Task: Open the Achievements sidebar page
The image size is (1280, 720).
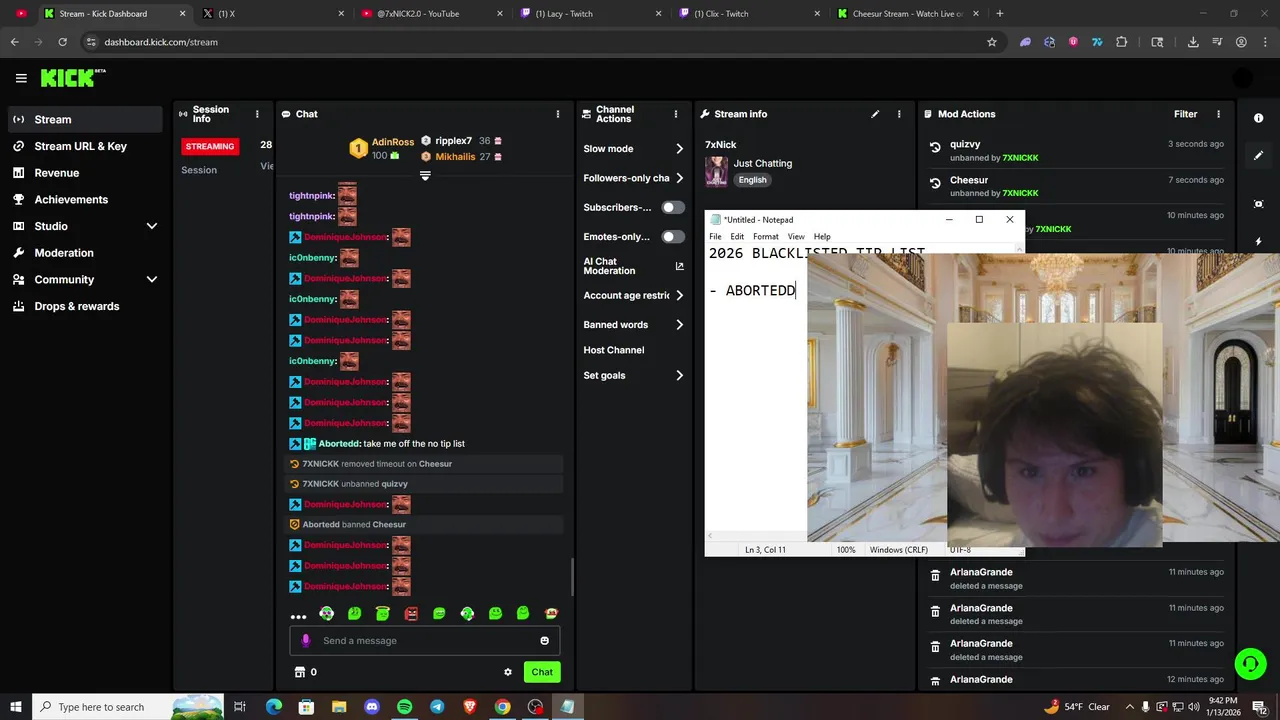Action: [71, 199]
